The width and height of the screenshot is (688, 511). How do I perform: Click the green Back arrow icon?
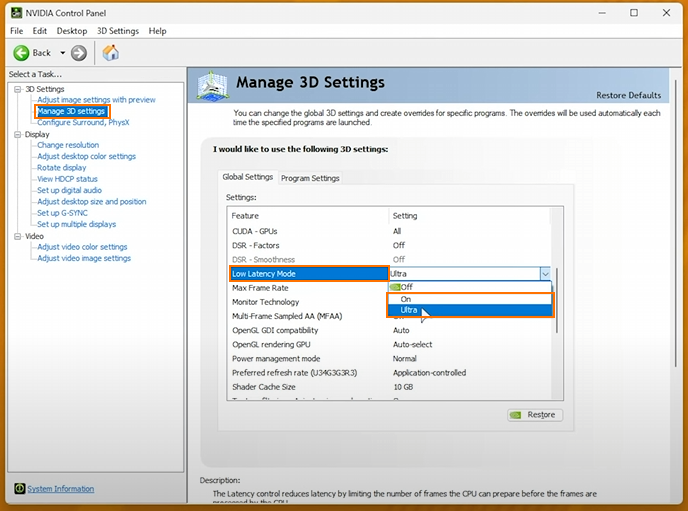click(x=21, y=53)
